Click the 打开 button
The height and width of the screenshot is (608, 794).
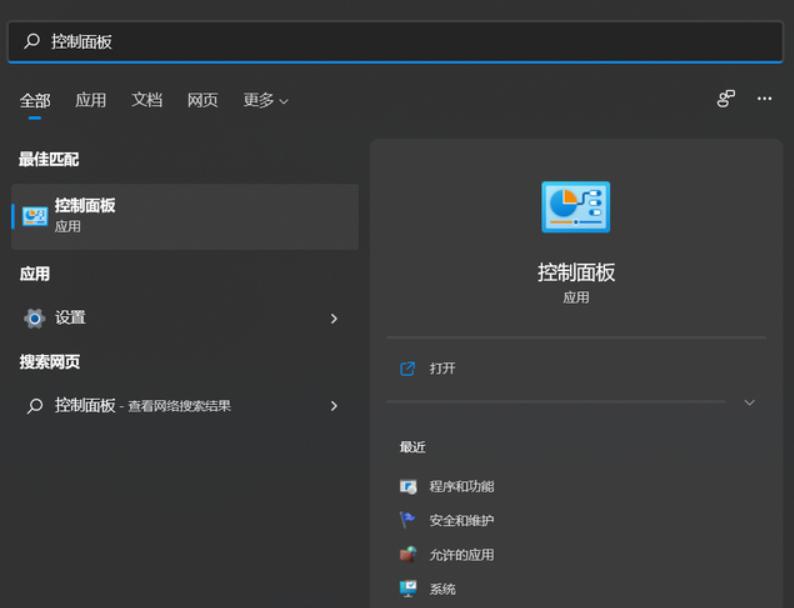pyautogui.click(x=577, y=369)
